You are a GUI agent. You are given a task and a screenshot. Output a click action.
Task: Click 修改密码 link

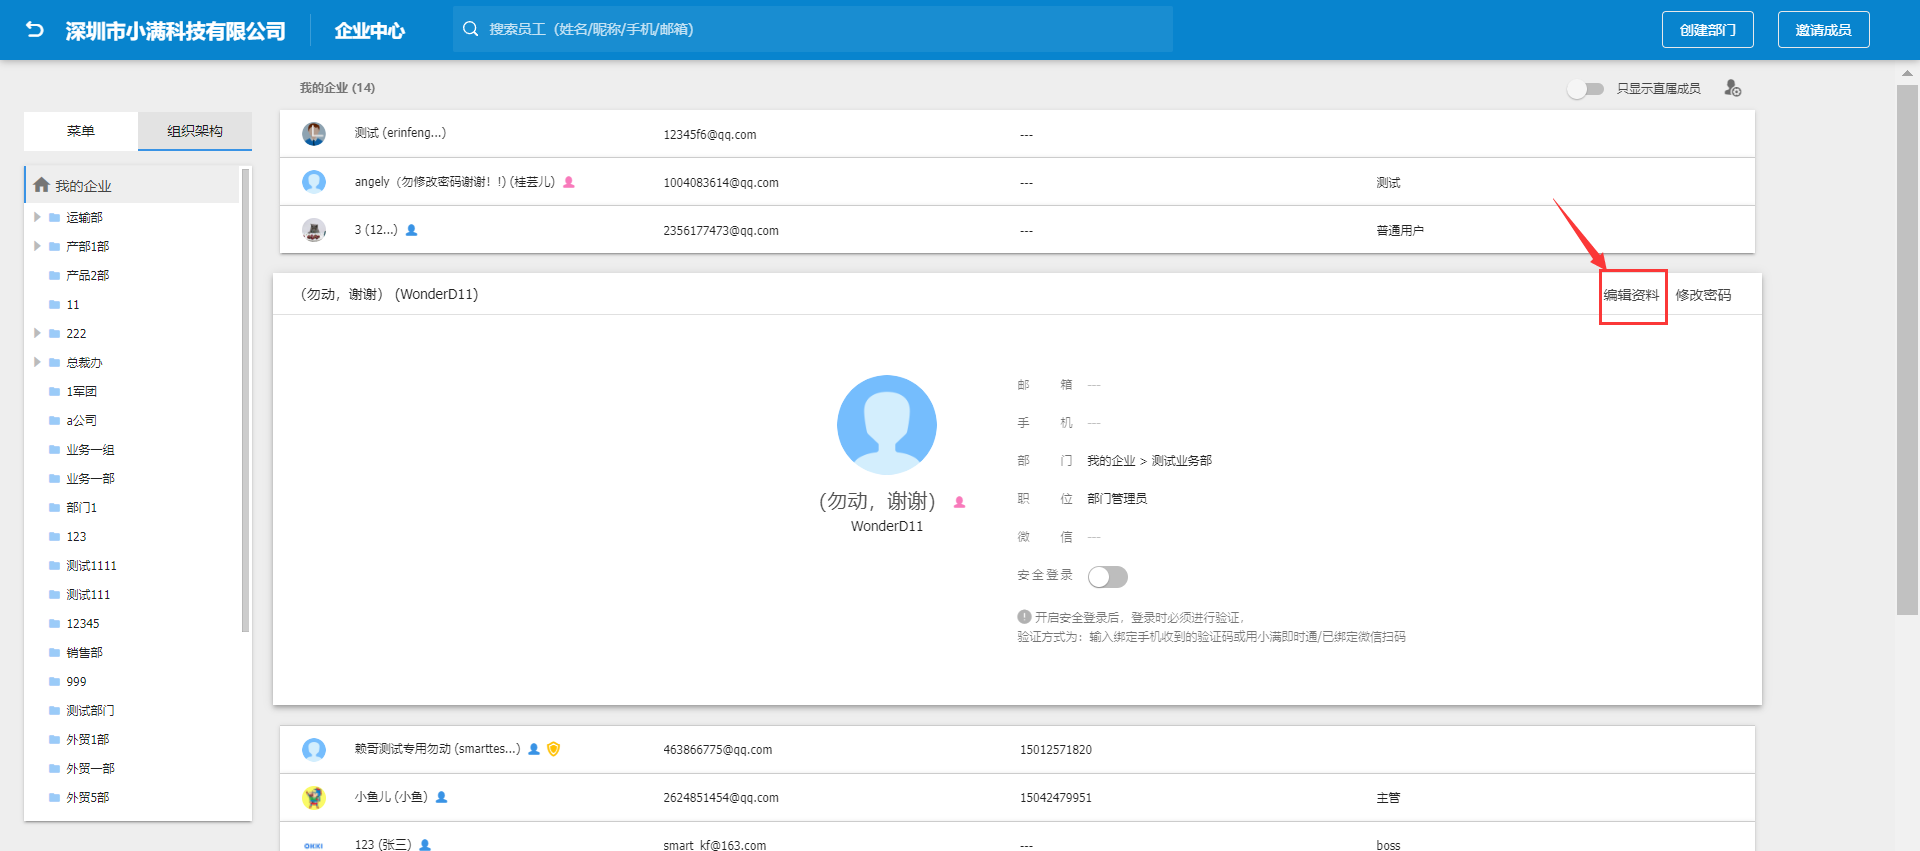click(x=1704, y=295)
